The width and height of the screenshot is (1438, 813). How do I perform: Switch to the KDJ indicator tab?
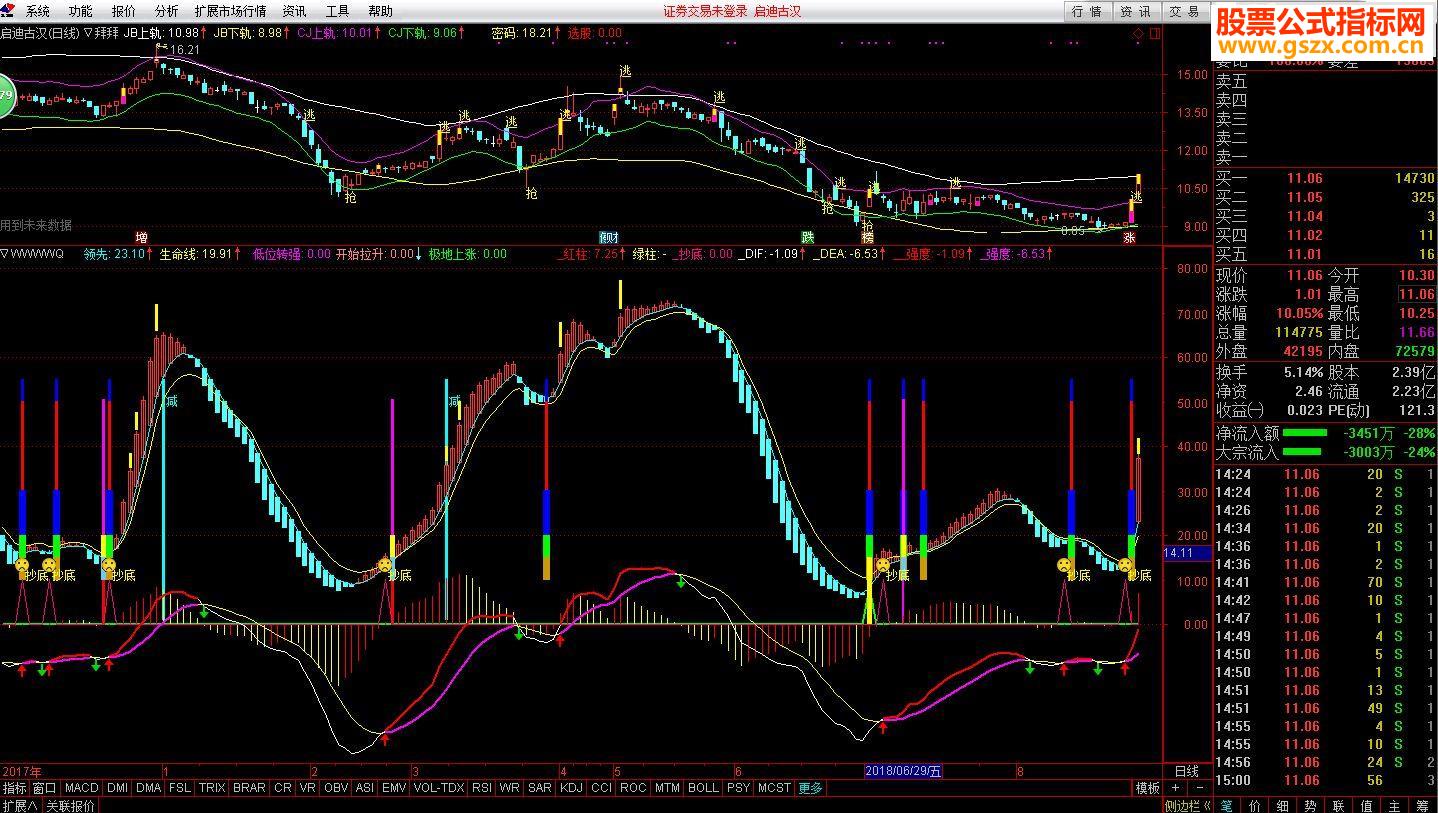571,788
